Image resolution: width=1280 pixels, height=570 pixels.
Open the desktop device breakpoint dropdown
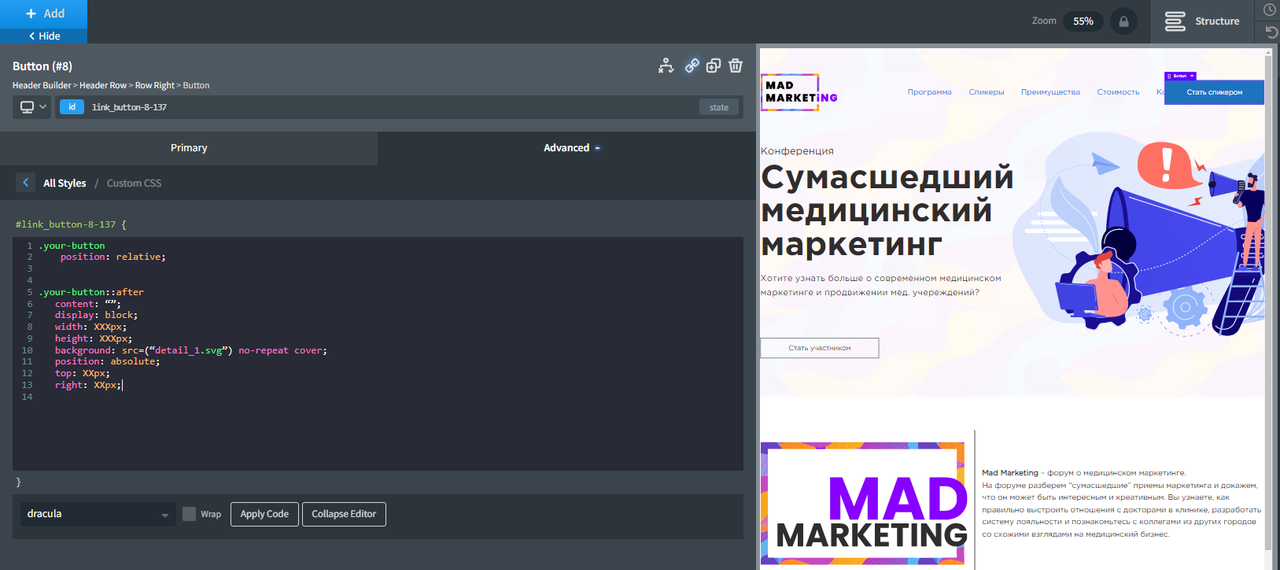pos(32,107)
